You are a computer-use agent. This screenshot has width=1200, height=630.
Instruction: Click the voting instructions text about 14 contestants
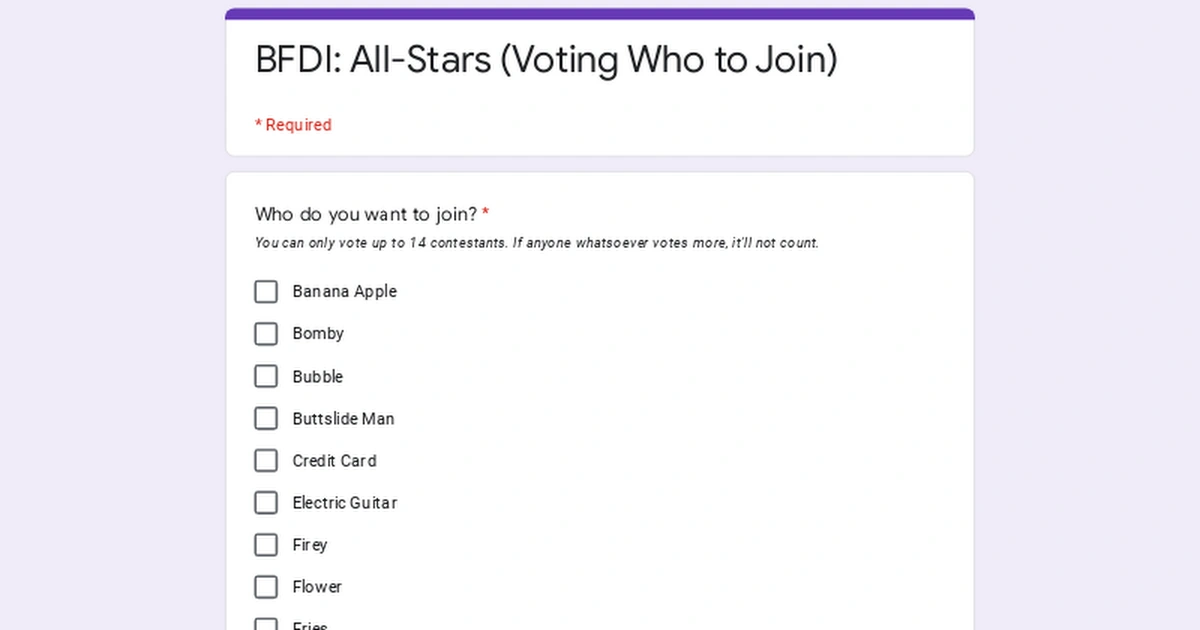[536, 242]
